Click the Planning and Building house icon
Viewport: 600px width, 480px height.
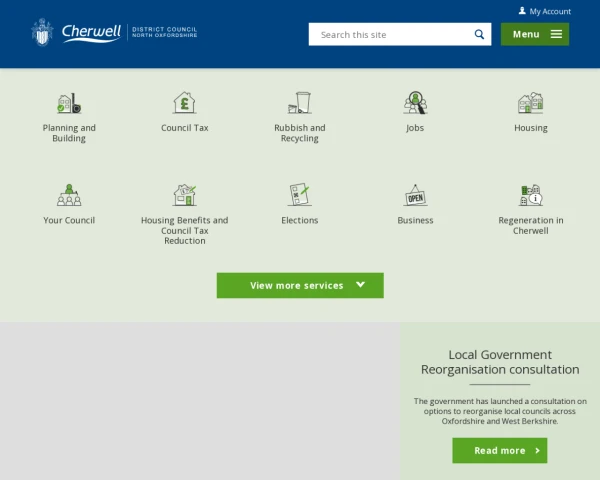point(69,103)
